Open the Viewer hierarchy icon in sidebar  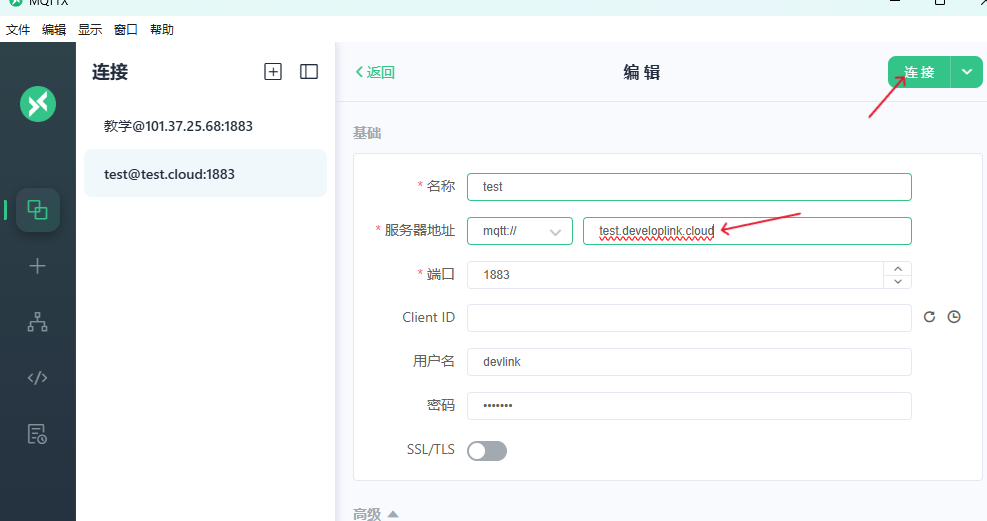point(38,322)
